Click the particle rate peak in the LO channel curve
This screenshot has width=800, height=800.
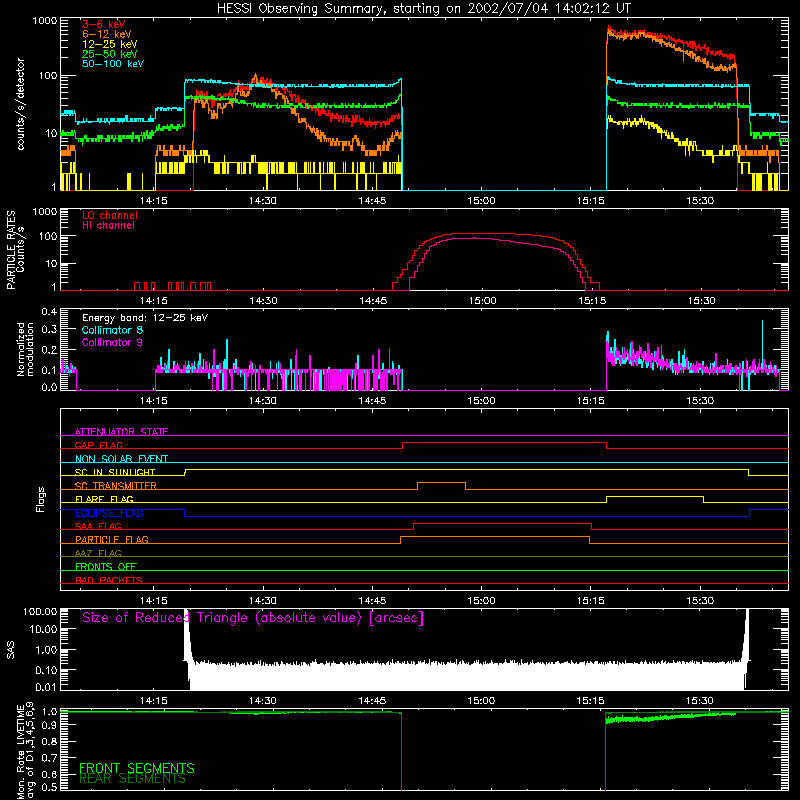(485, 234)
